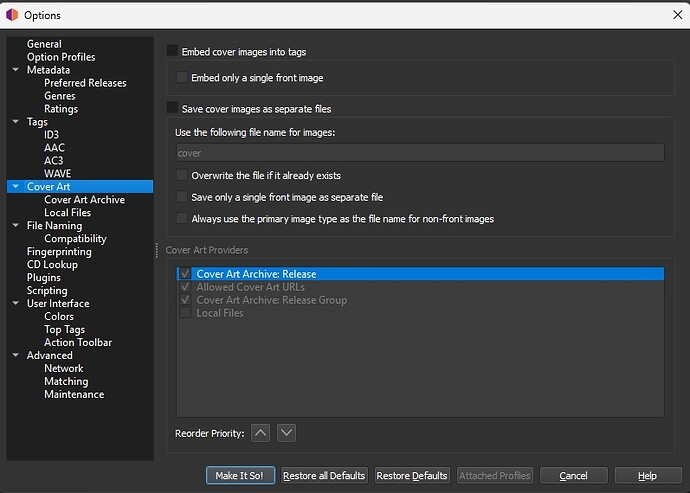Toggle Overwrite the file if it already exists
690x493 pixels.
[182, 175]
